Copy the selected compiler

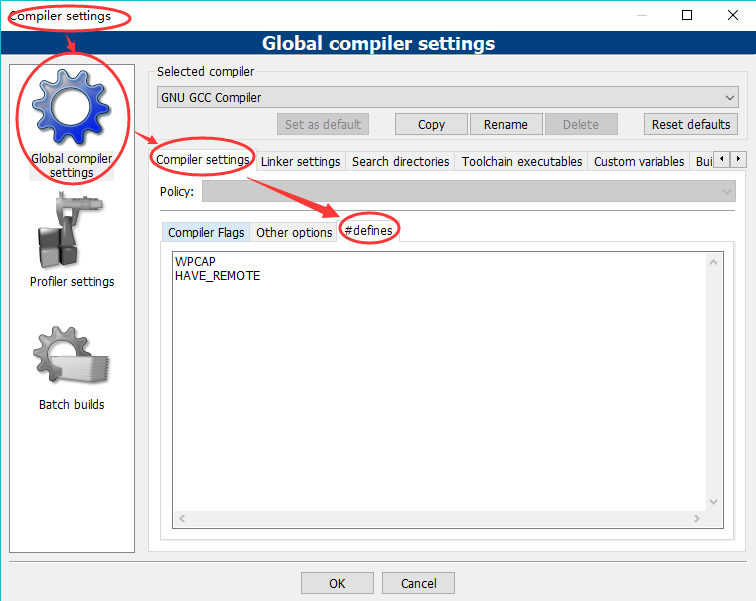click(431, 124)
